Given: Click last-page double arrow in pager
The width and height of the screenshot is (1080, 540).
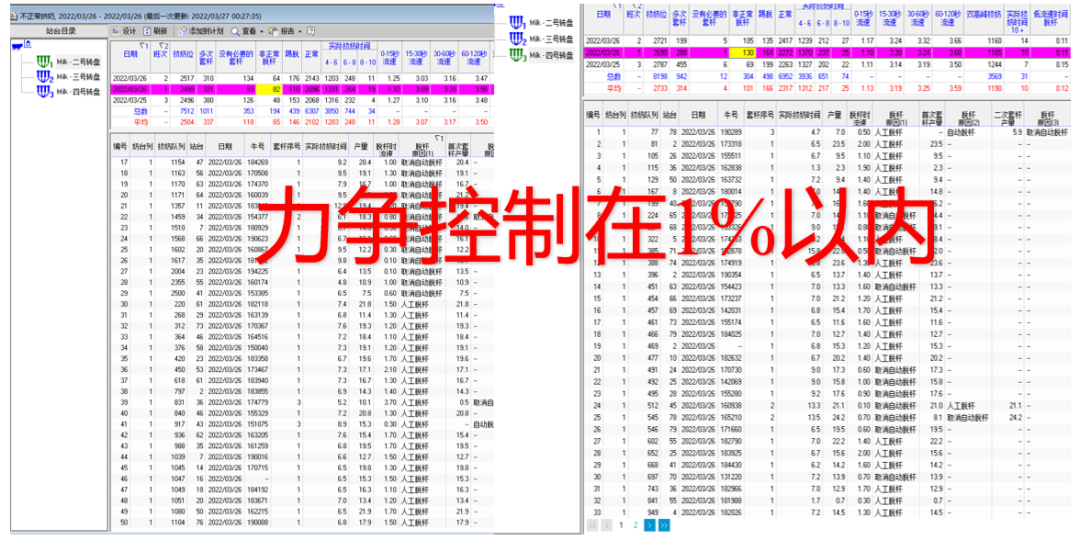Looking at the screenshot, I should click(x=663, y=525).
